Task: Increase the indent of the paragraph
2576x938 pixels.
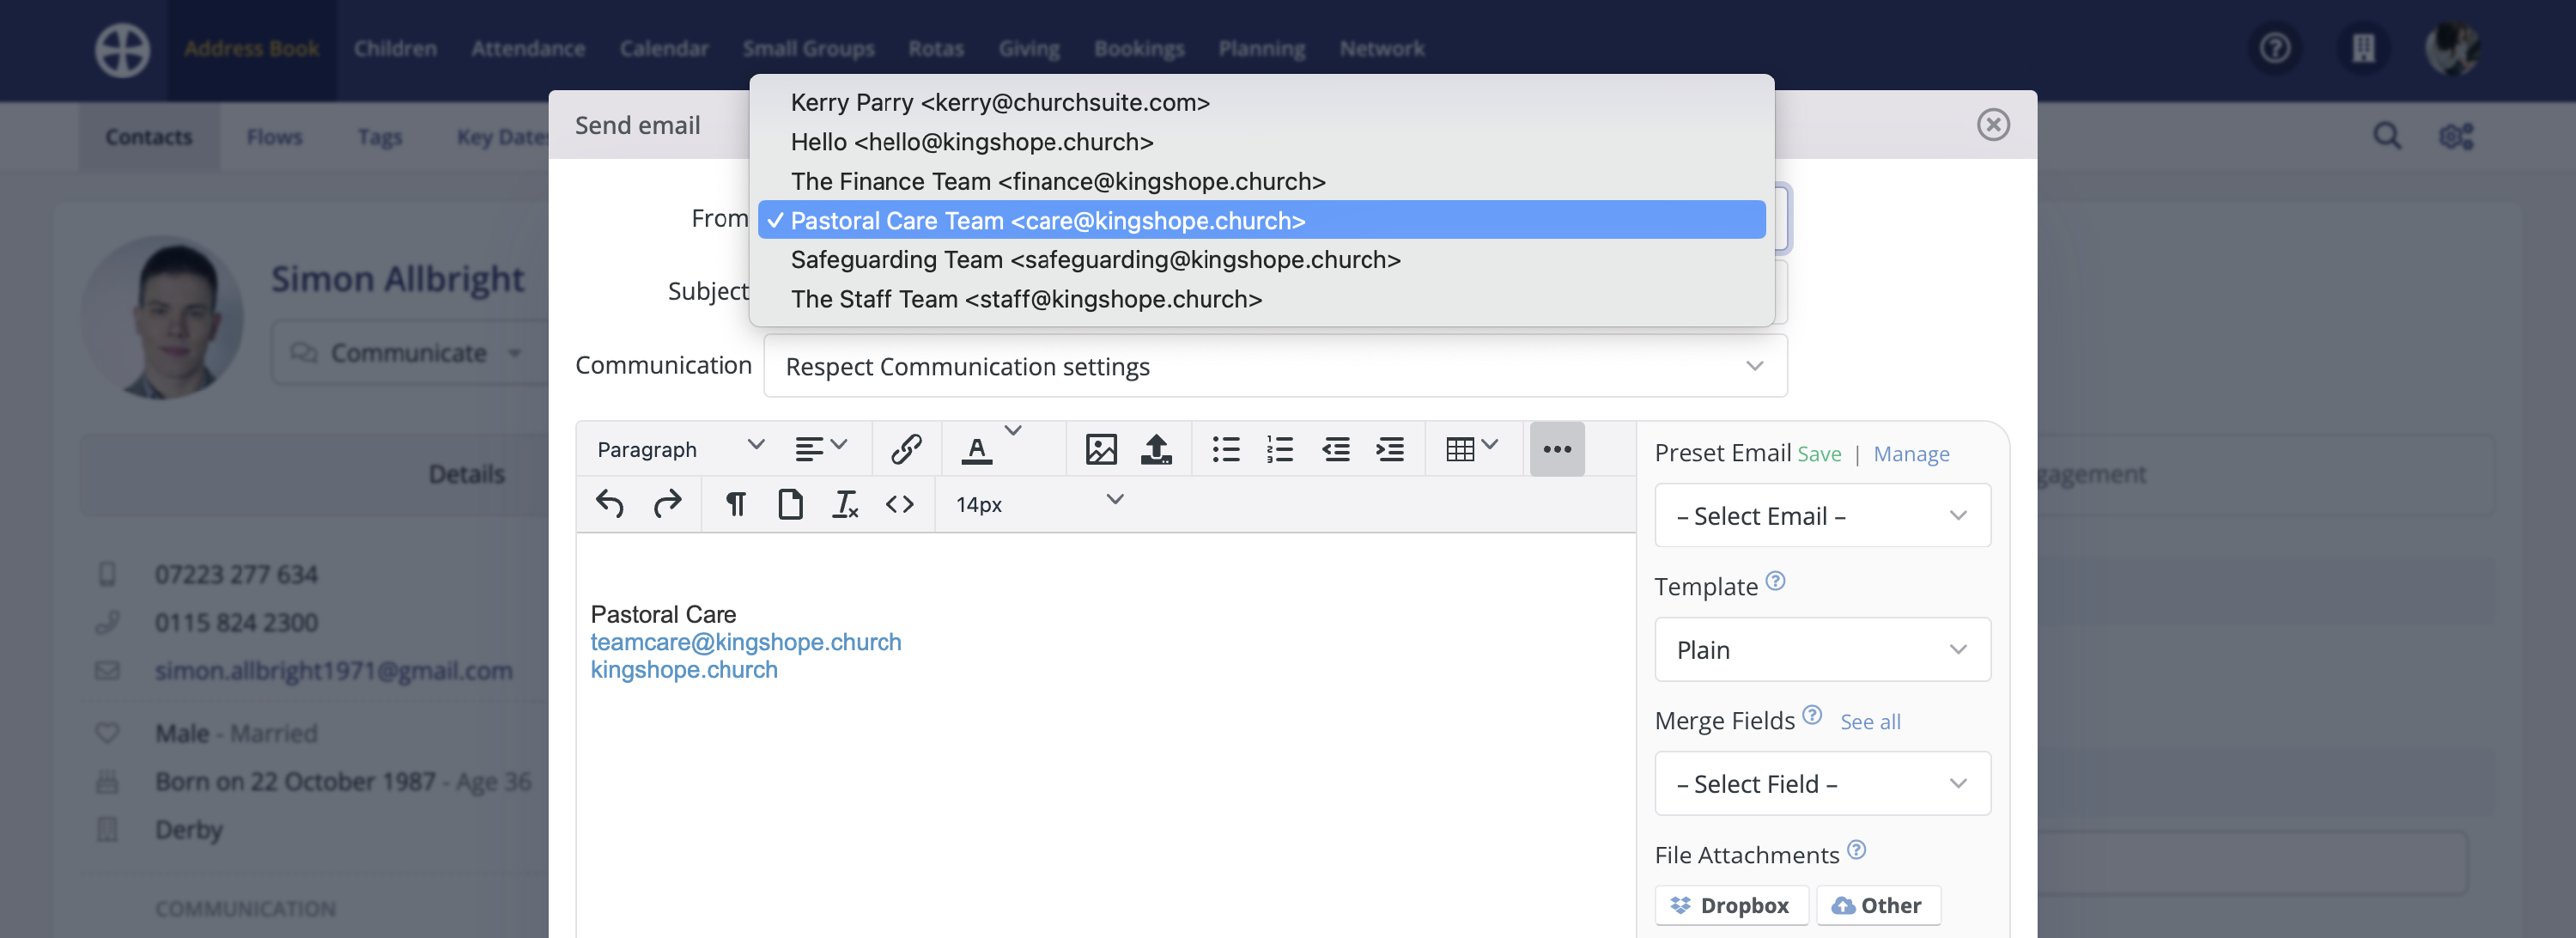Action: (1390, 449)
